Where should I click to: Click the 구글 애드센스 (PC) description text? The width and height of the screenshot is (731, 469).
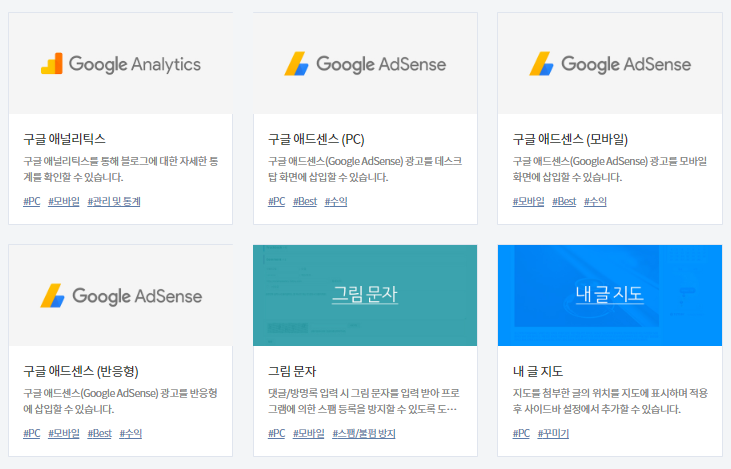click(x=365, y=169)
